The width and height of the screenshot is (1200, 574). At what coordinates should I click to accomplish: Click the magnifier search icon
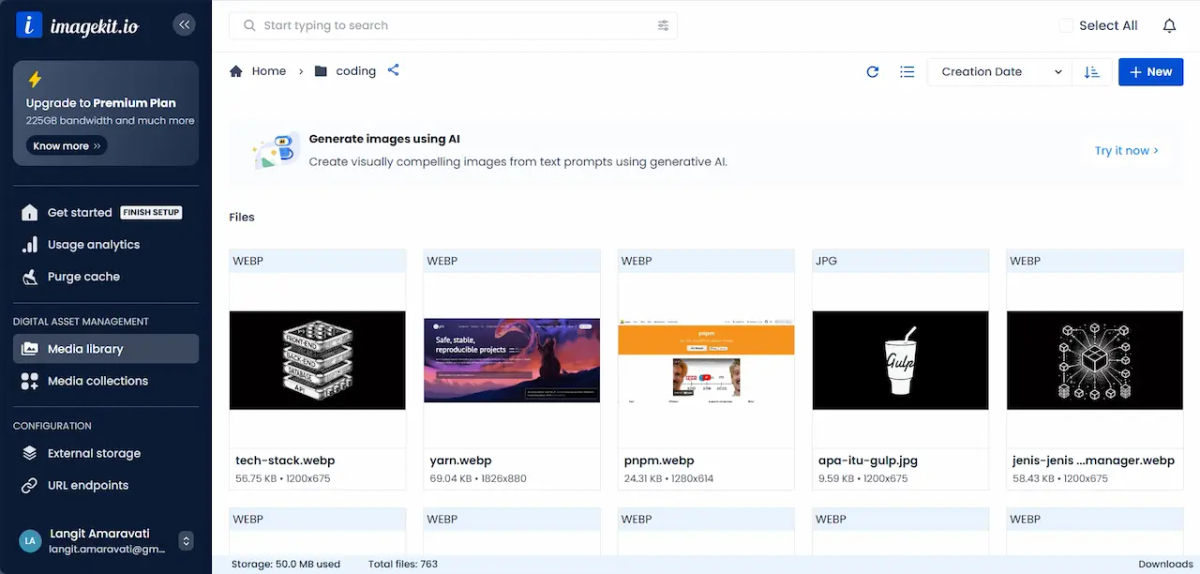click(x=250, y=25)
